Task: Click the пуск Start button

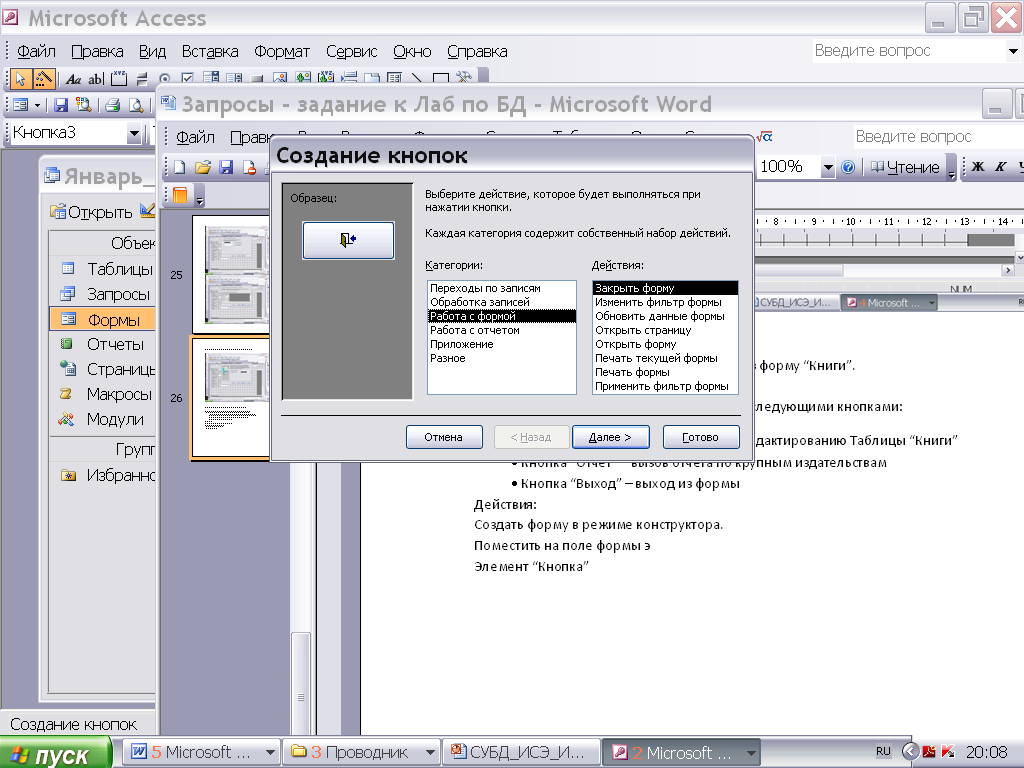Action: pyautogui.click(x=55, y=754)
